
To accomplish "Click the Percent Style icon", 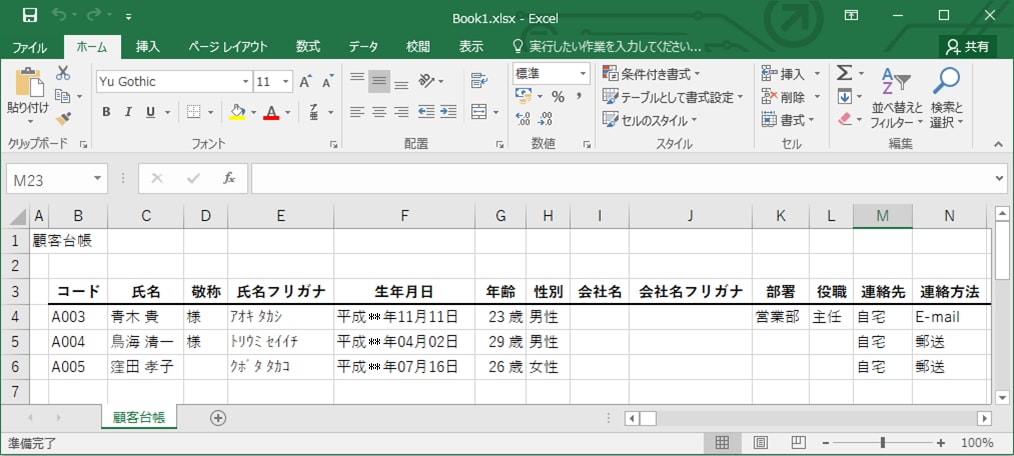I will click(558, 97).
